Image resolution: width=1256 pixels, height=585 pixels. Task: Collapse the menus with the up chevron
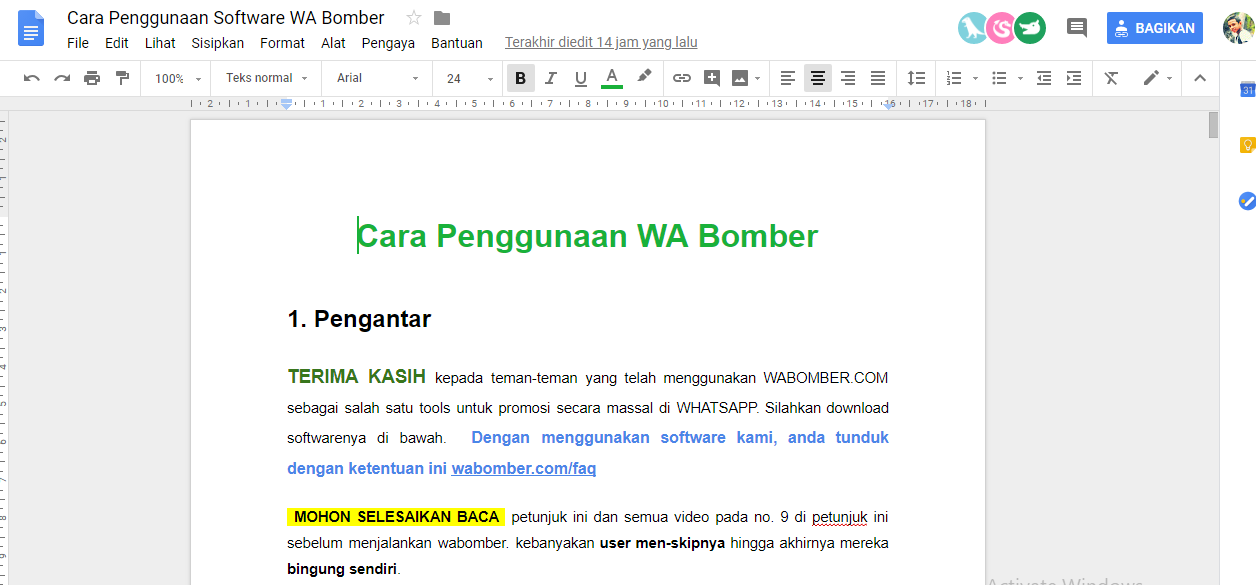(1200, 78)
